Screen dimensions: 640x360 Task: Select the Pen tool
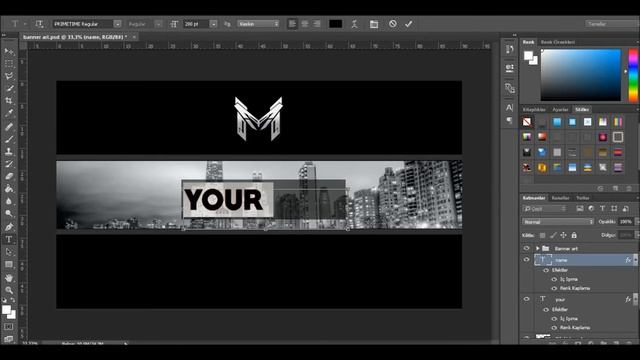9,227
